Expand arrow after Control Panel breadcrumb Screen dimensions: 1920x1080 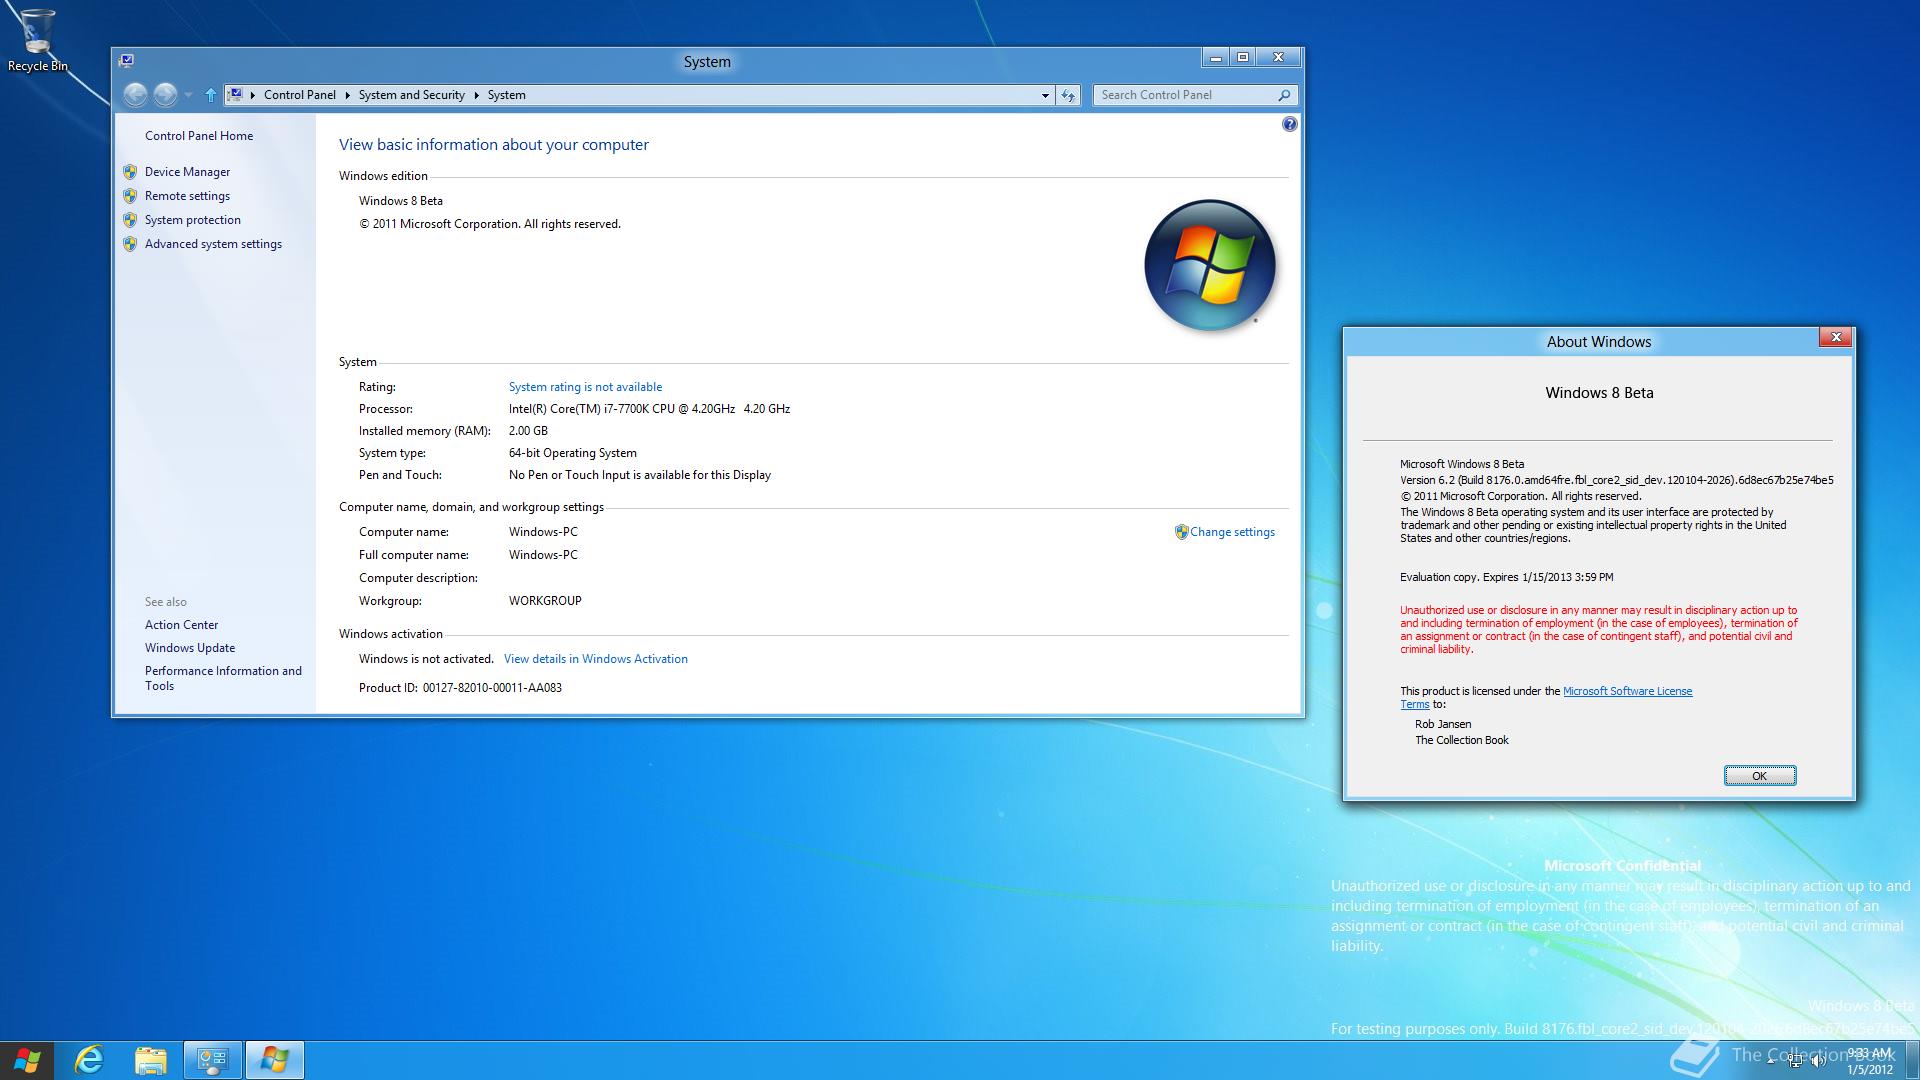348,95
